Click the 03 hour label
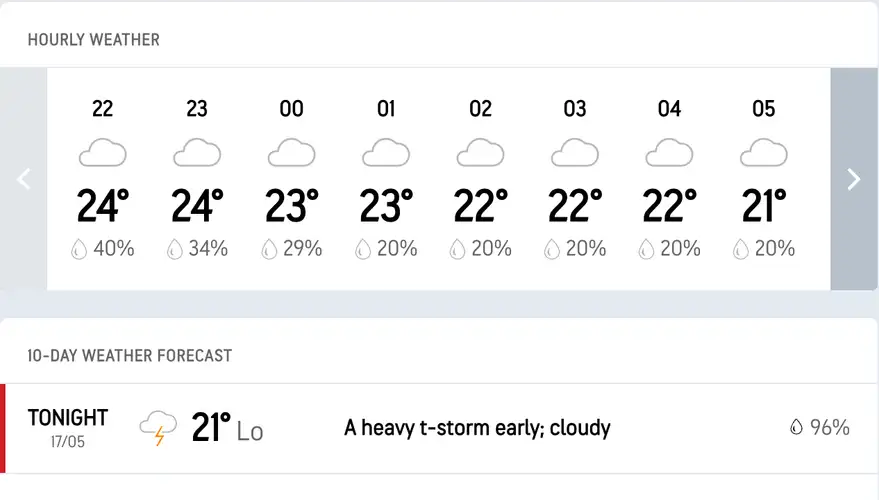Image resolution: width=879 pixels, height=500 pixels. coord(575,109)
